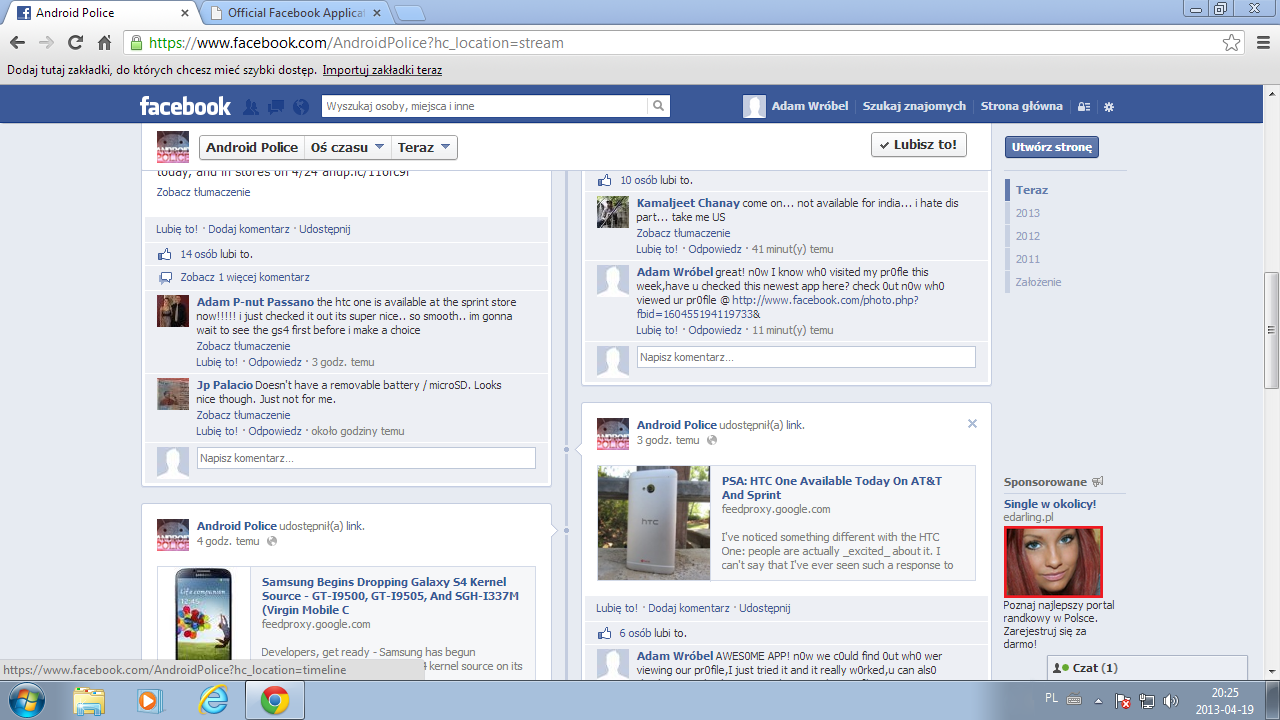Go to Strona główna
Viewport: 1280px width, 720px height.
coord(1021,106)
